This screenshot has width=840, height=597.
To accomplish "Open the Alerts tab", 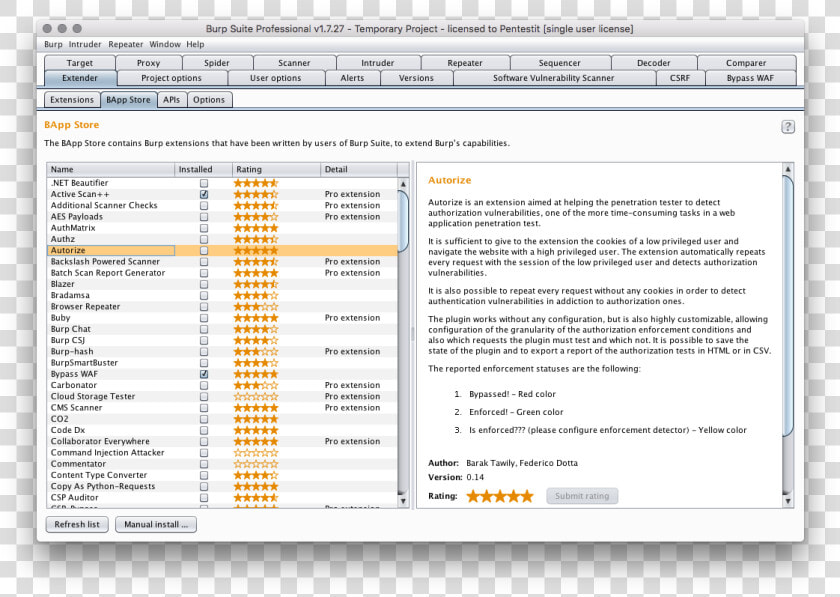I will click(x=352, y=78).
